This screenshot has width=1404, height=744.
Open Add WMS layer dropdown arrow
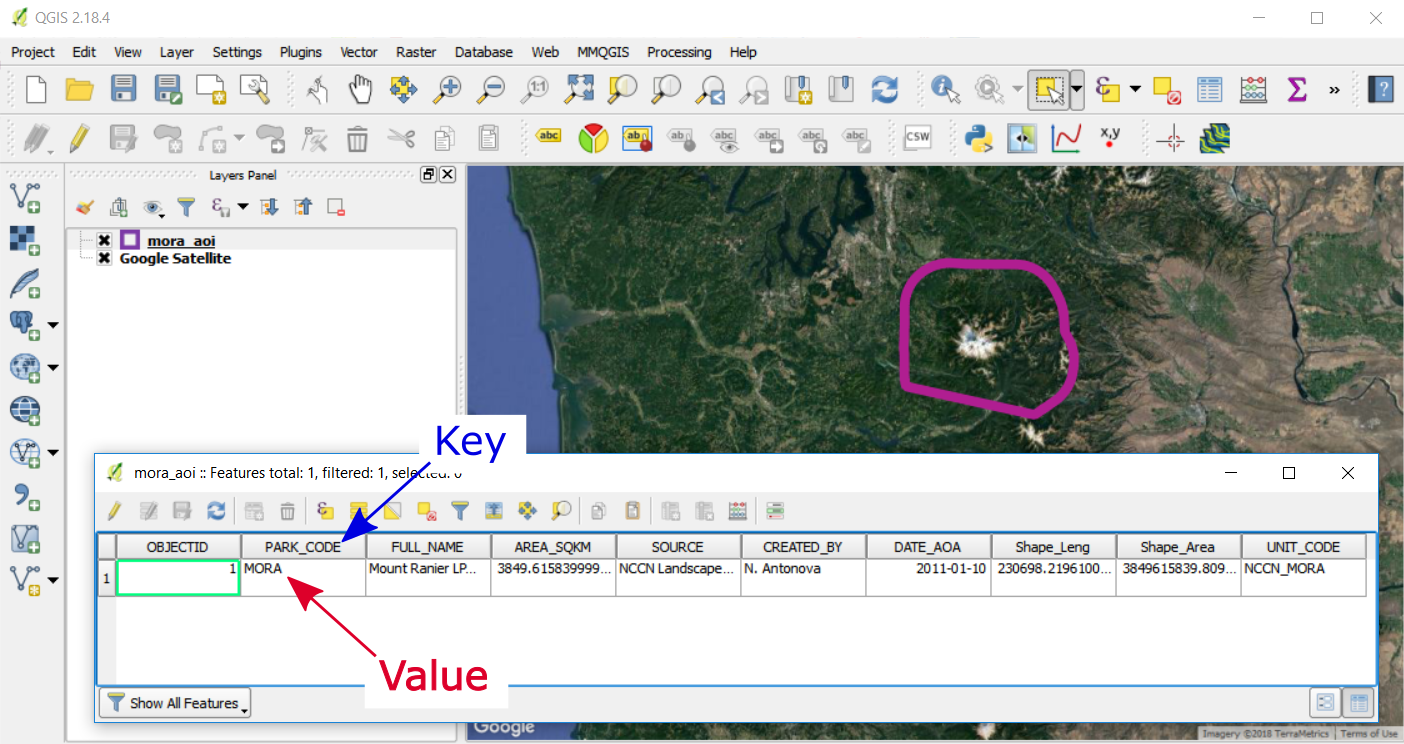(x=53, y=367)
